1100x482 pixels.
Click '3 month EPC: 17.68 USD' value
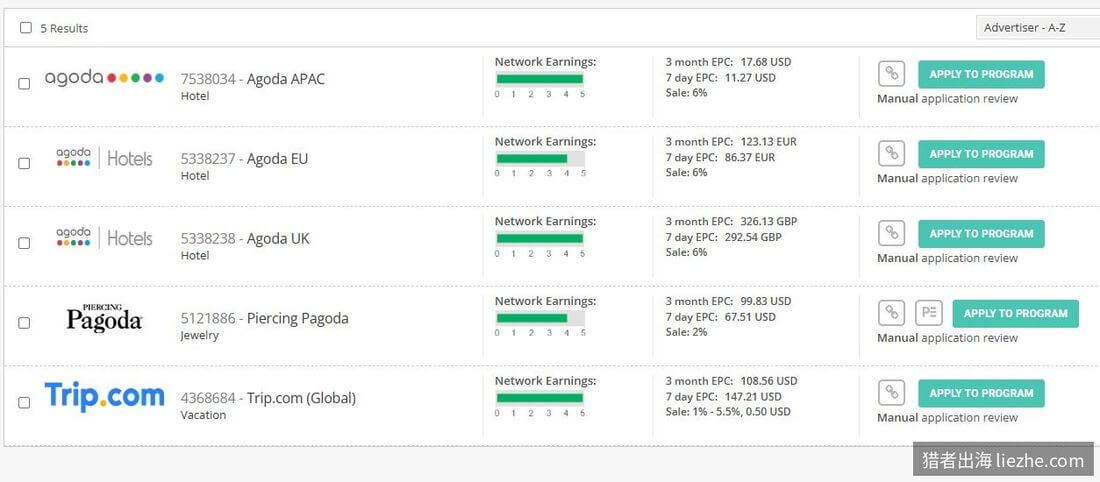[728, 62]
